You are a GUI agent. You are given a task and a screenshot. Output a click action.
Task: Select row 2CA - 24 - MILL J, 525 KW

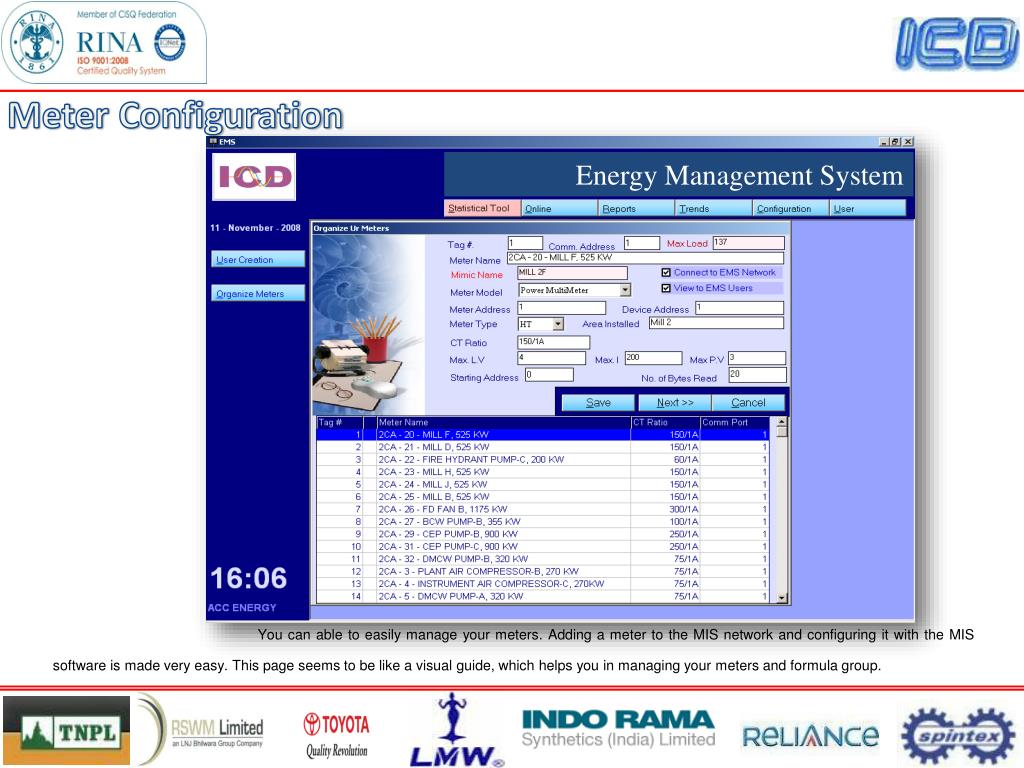542,484
